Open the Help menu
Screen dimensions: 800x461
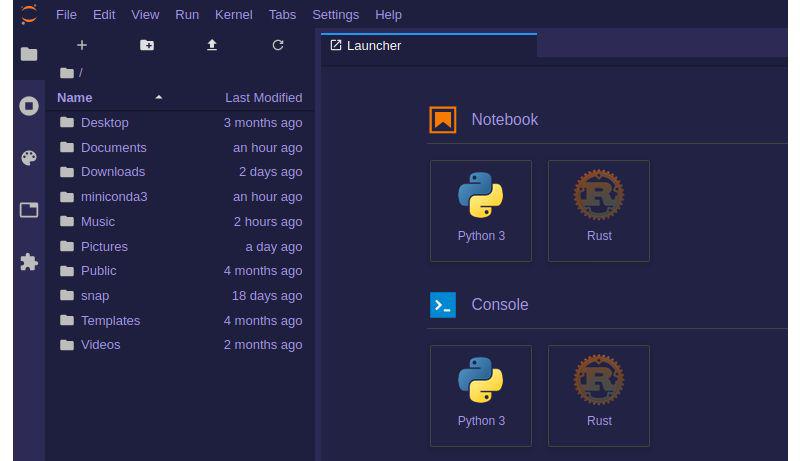(388, 15)
